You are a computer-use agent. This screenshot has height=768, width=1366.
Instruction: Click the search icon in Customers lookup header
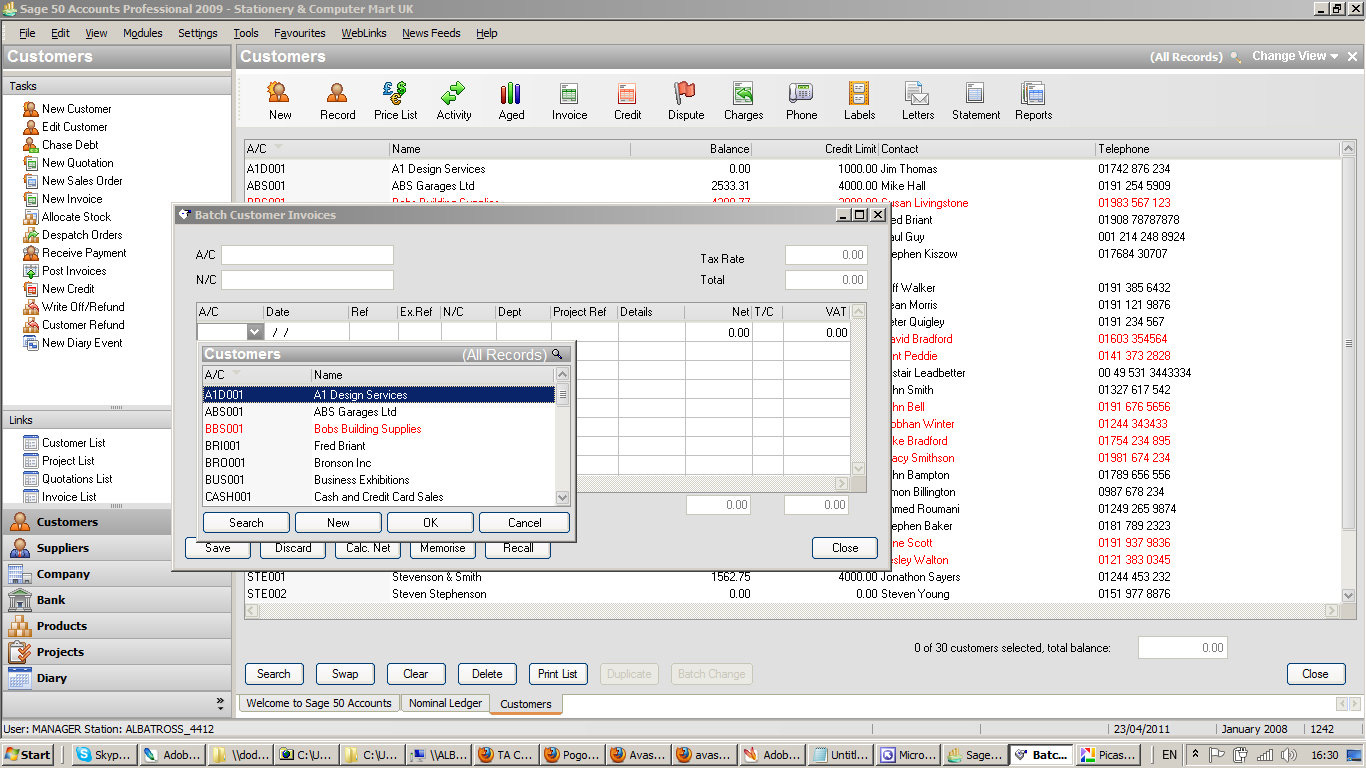(558, 354)
